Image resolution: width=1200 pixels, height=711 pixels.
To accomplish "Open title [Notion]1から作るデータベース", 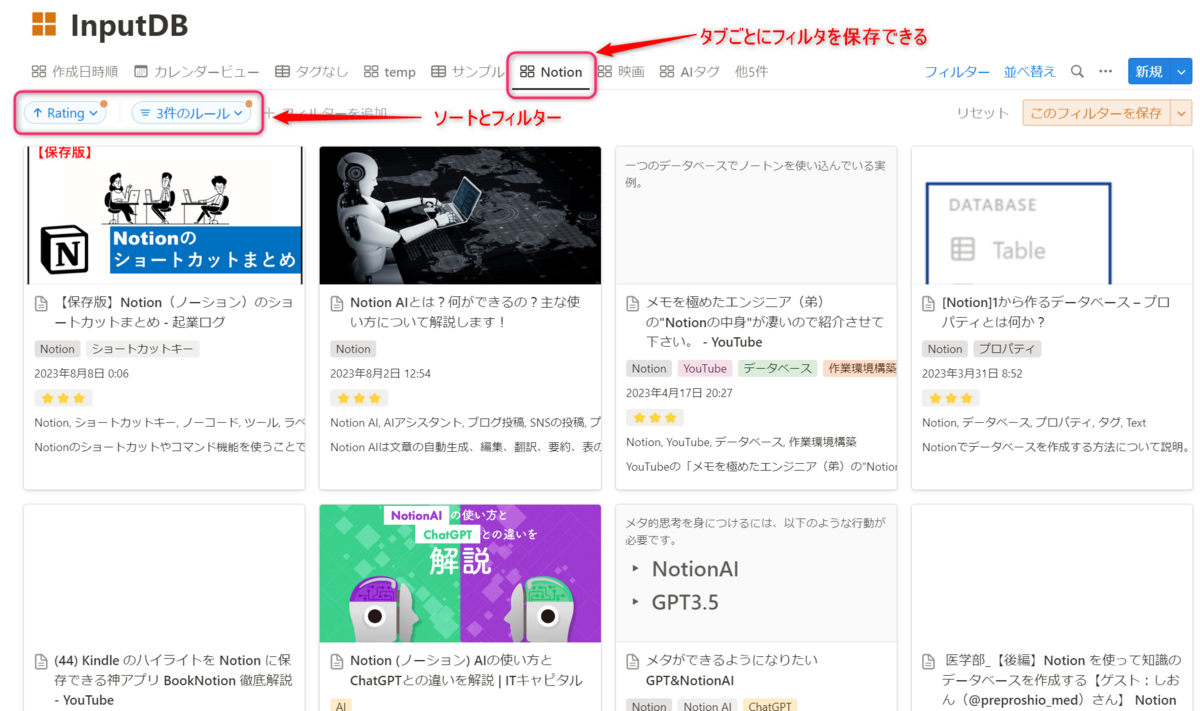I will tap(1056, 312).
